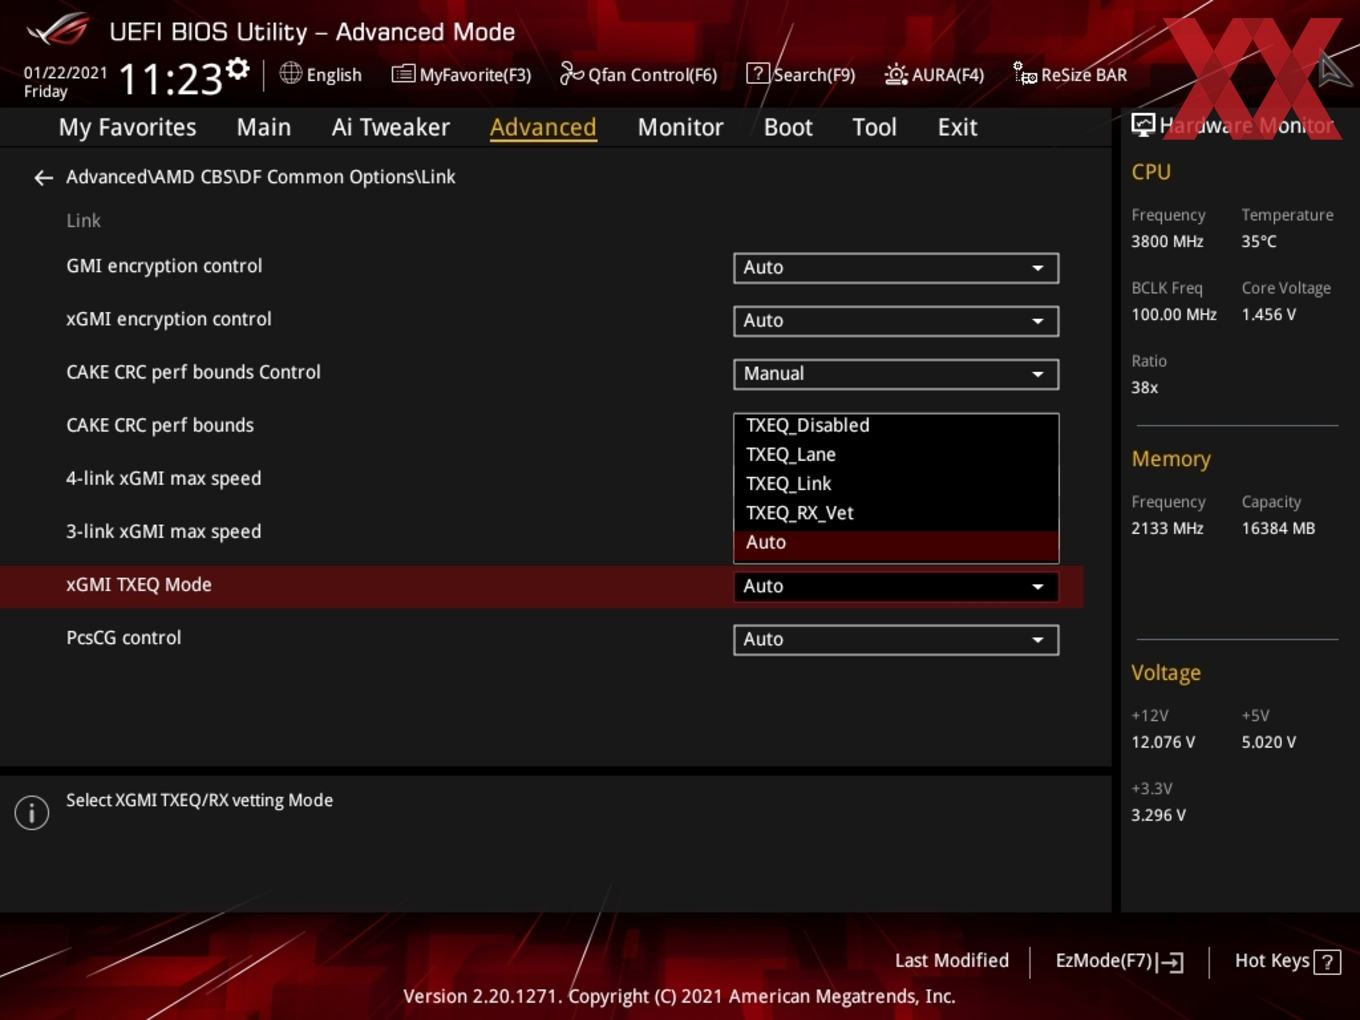Open the Ai Tweaker tab

tap(391, 128)
